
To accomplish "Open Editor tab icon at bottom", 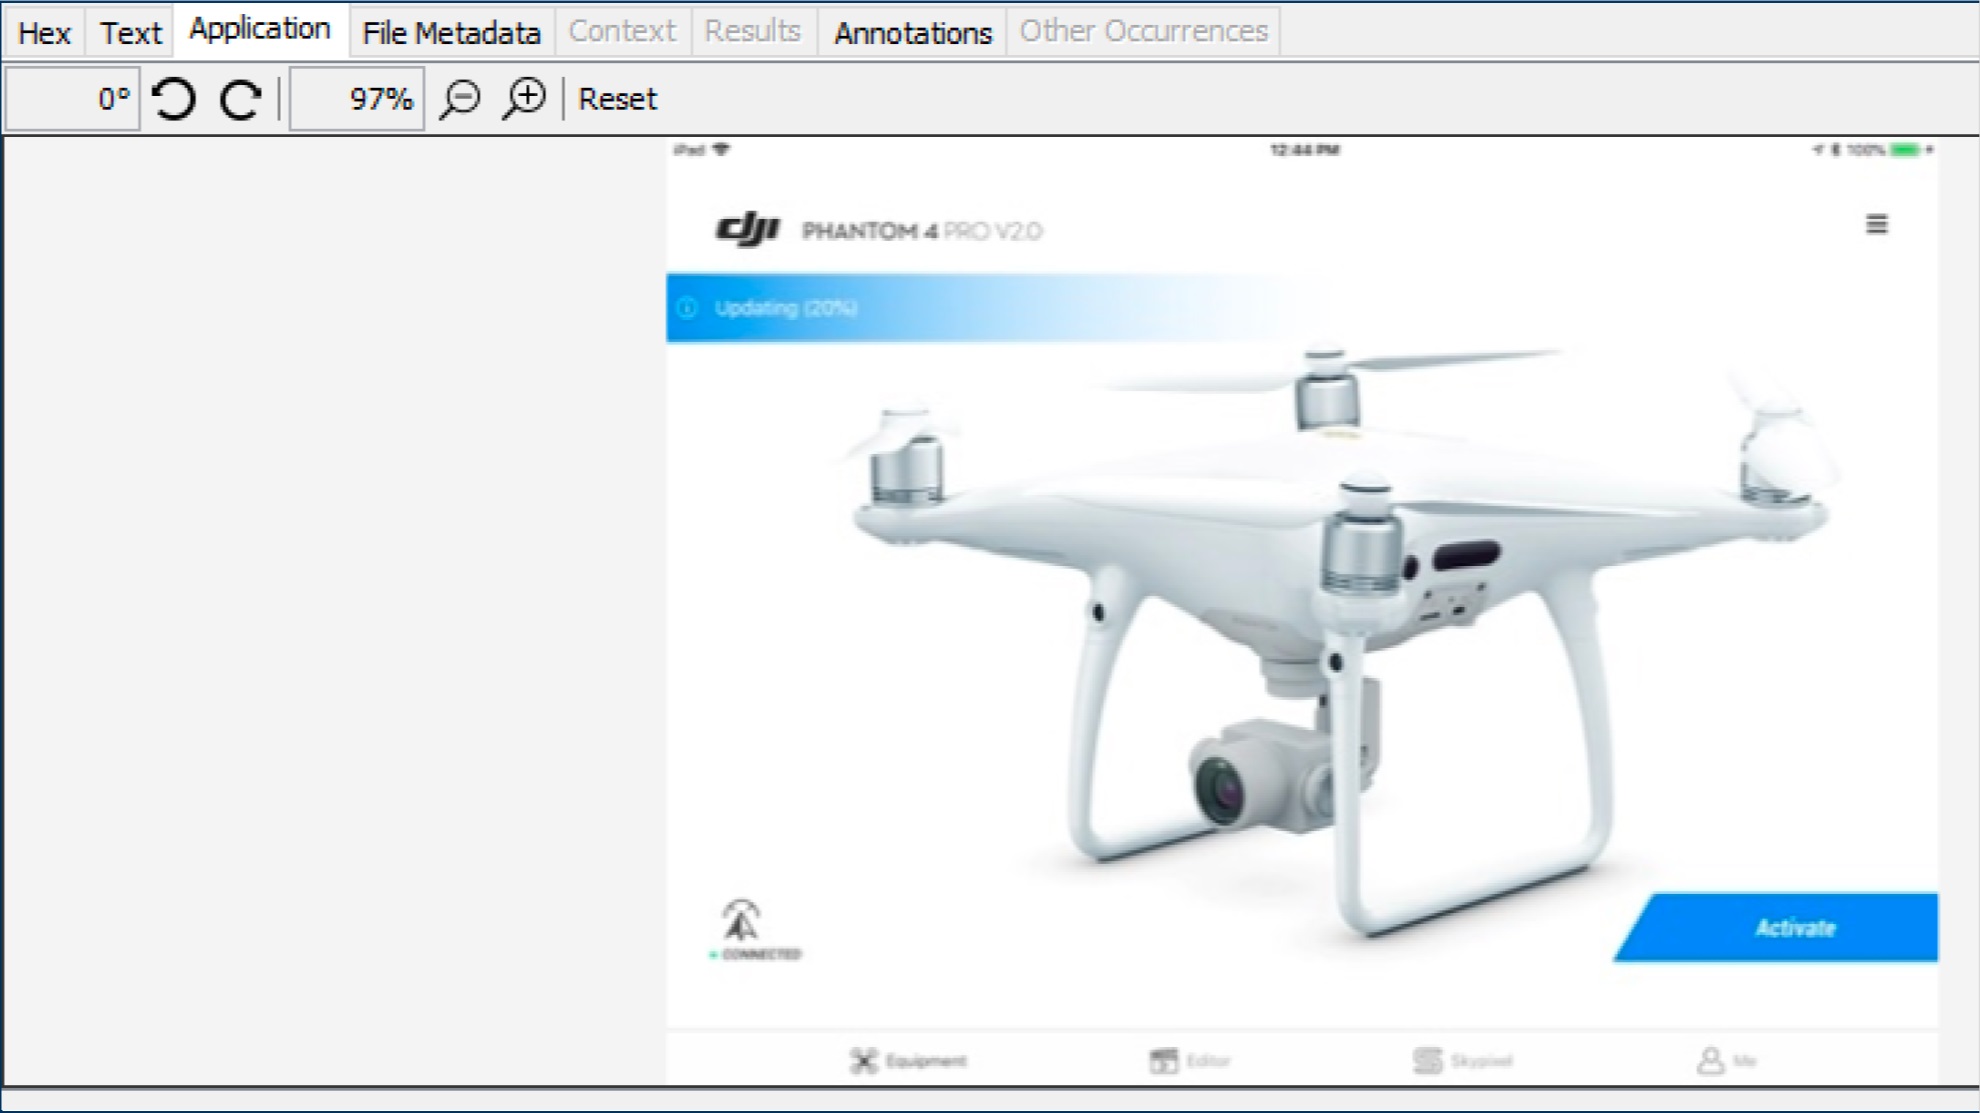I will coord(1163,1060).
